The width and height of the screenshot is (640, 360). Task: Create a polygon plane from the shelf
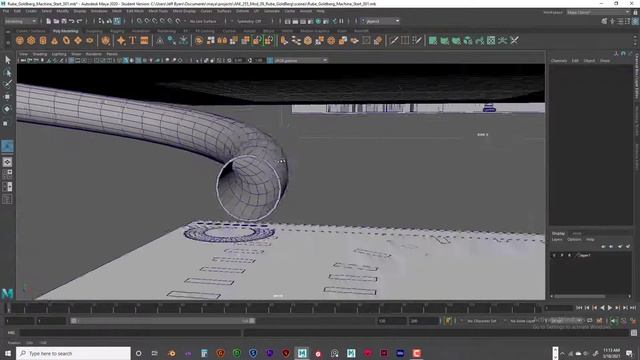pyautogui.click(x=78, y=40)
